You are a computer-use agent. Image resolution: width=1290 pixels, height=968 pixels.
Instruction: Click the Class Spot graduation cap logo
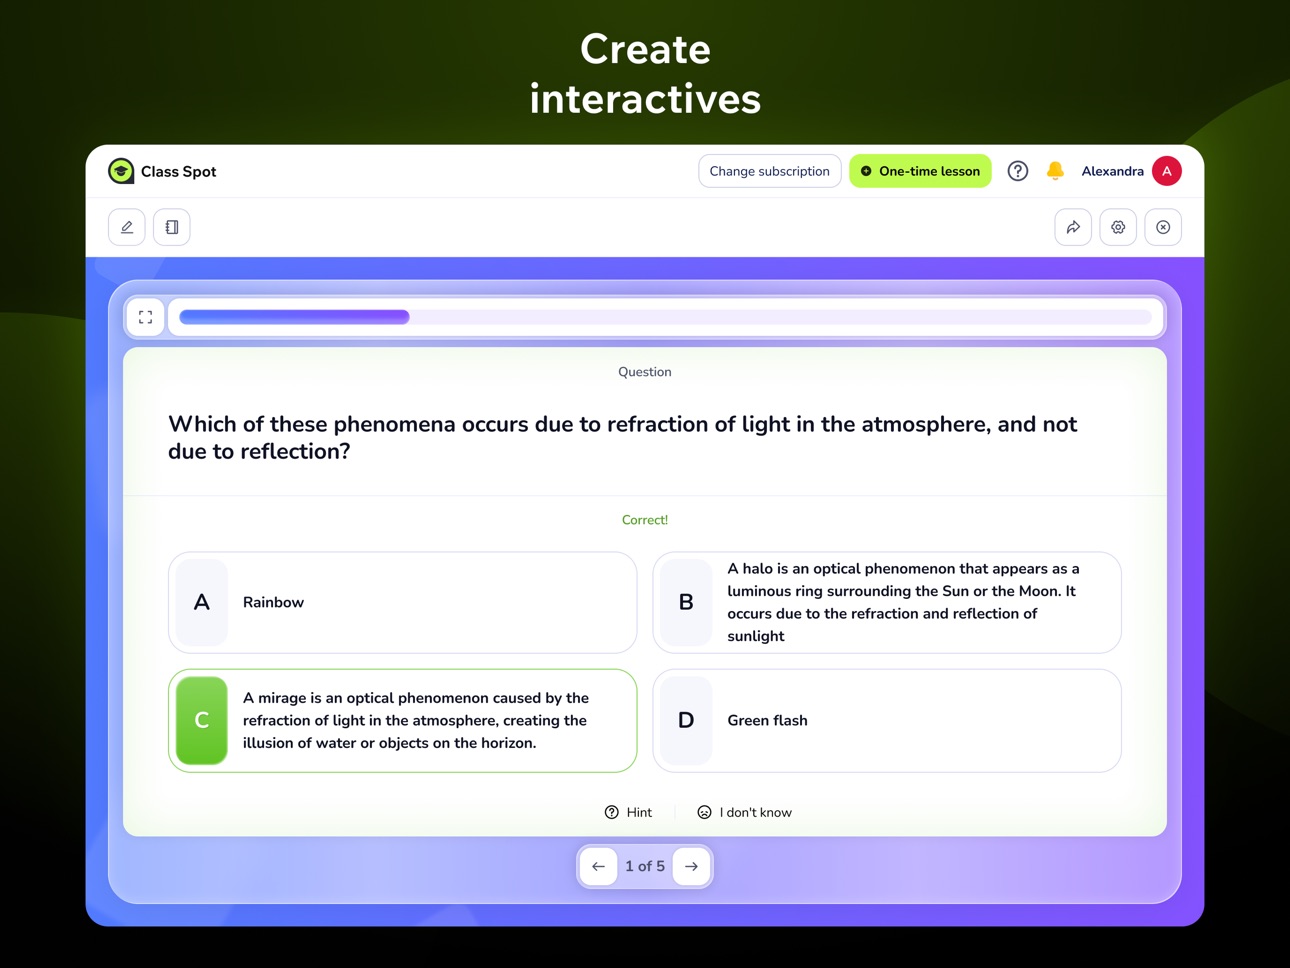[121, 171]
